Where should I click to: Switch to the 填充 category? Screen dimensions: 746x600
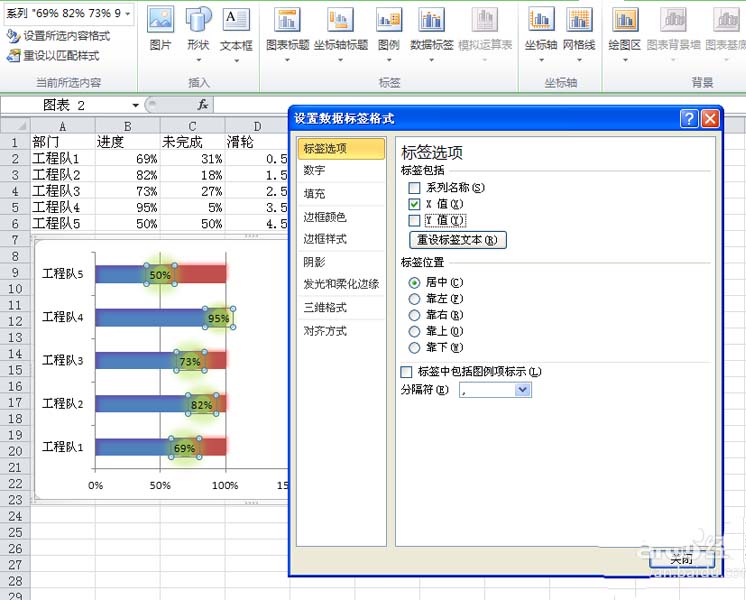[x=341, y=194]
